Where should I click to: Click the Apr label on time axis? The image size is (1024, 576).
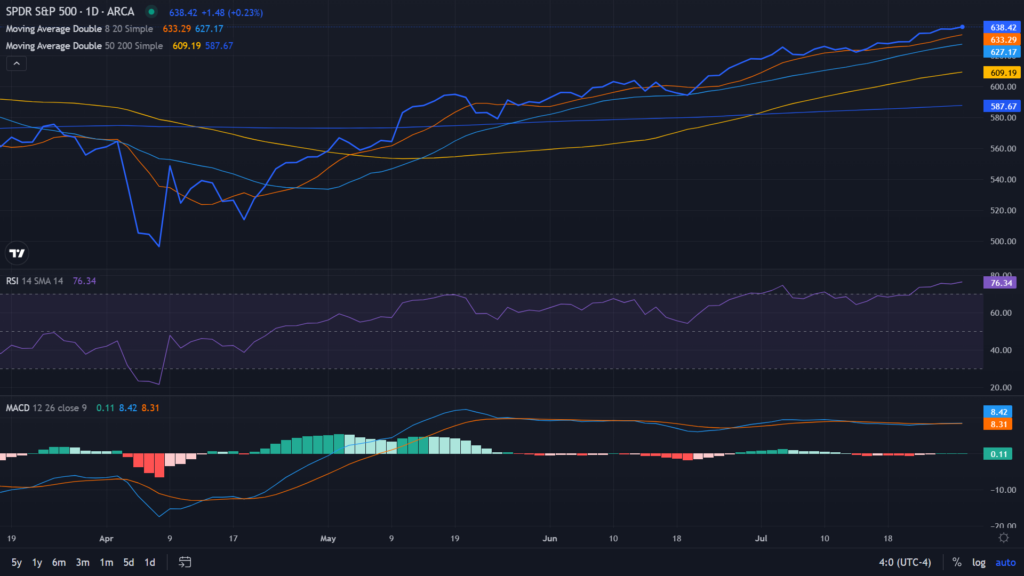tap(106, 539)
